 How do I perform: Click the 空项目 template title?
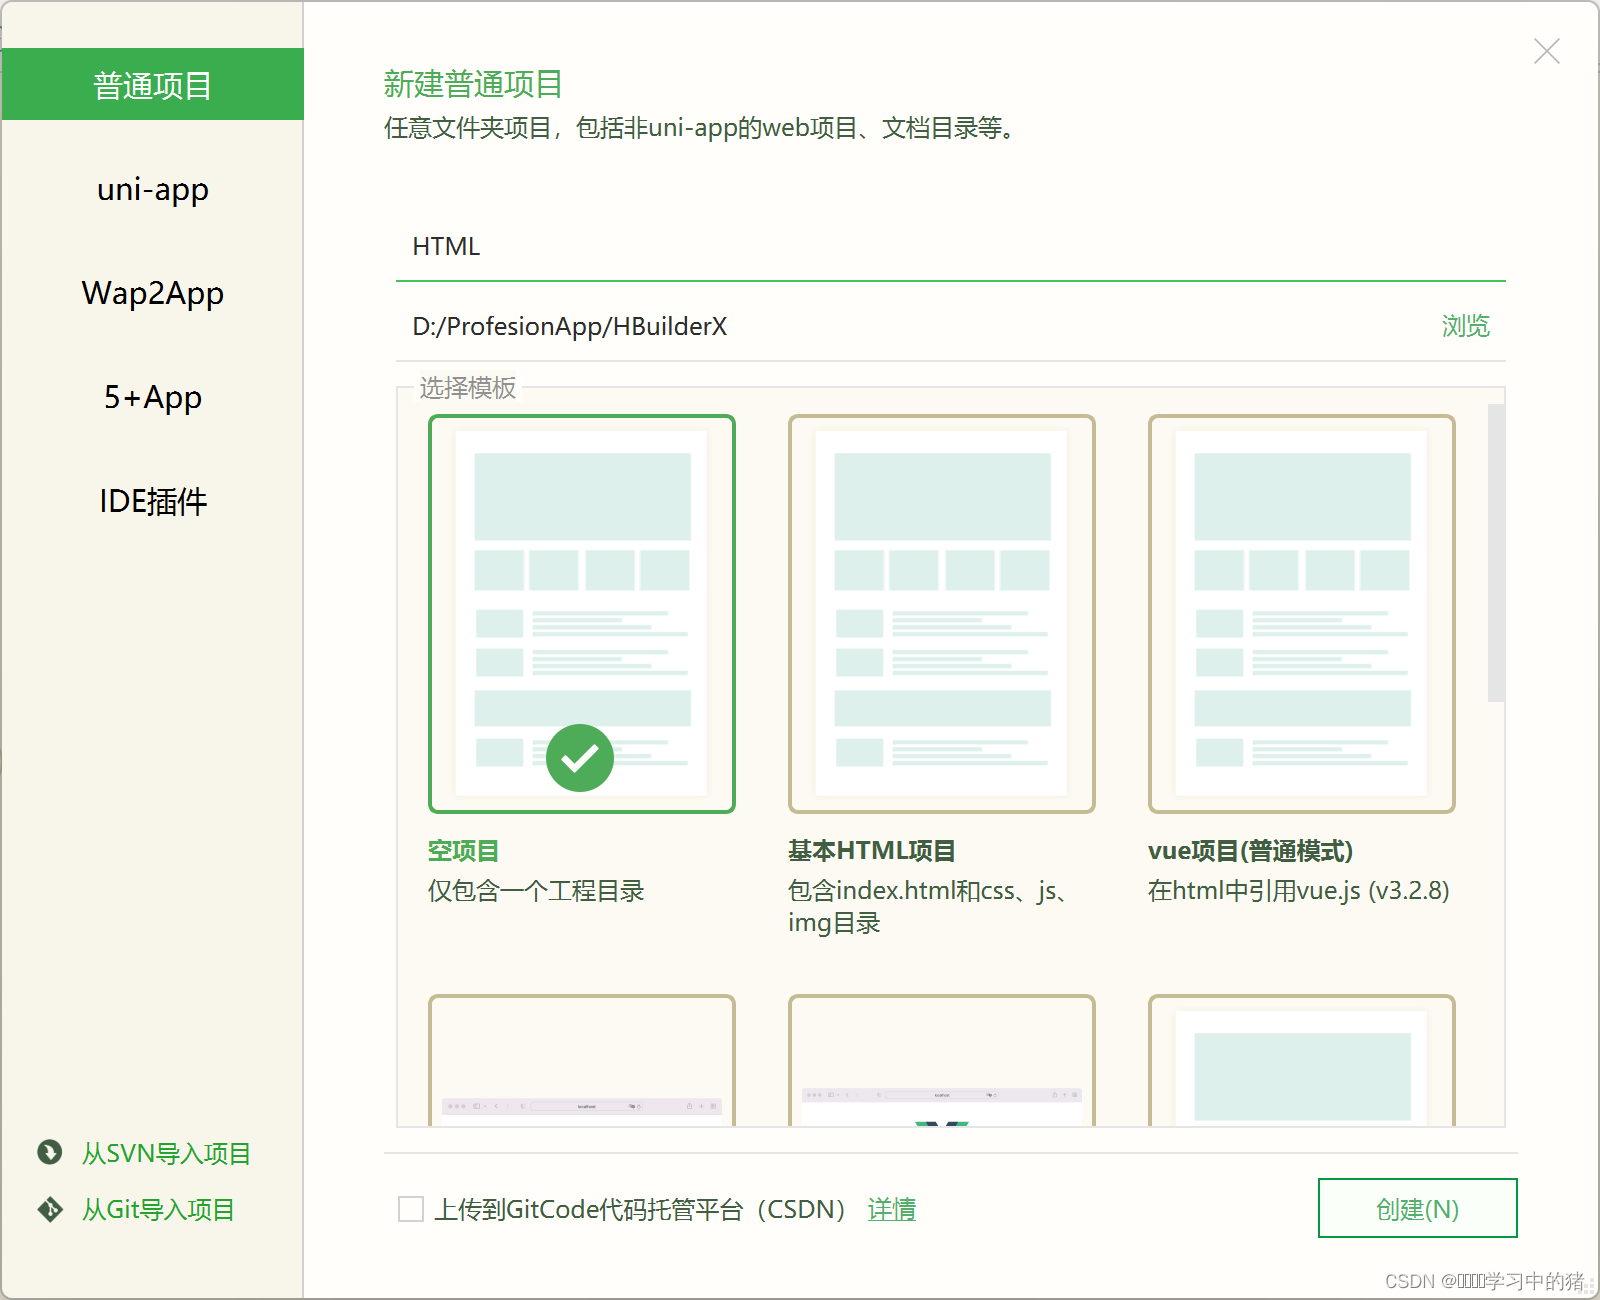pyautogui.click(x=463, y=851)
